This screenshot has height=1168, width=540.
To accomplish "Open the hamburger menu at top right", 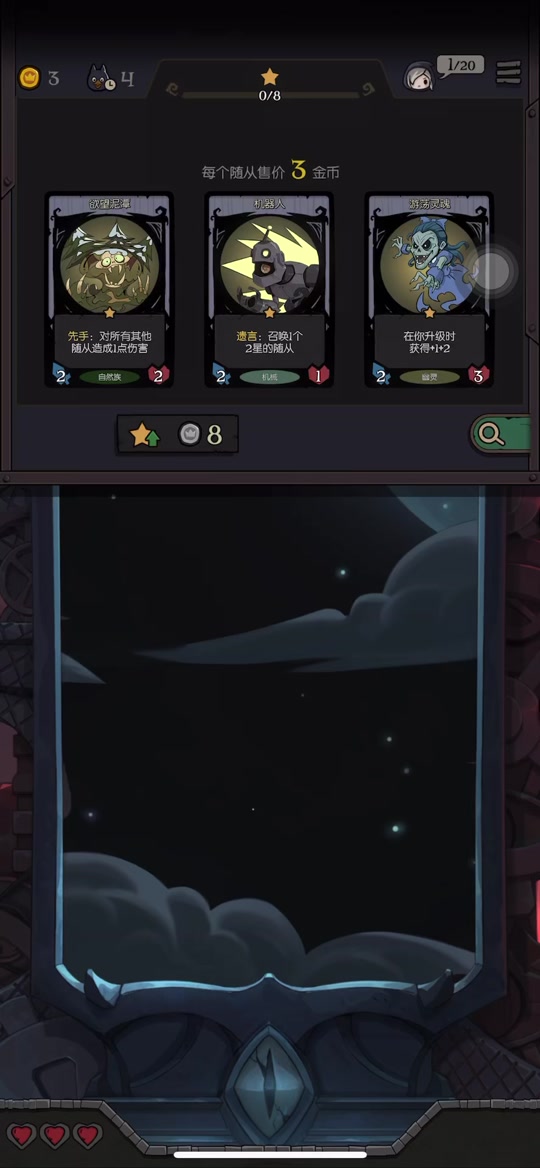I will click(509, 72).
